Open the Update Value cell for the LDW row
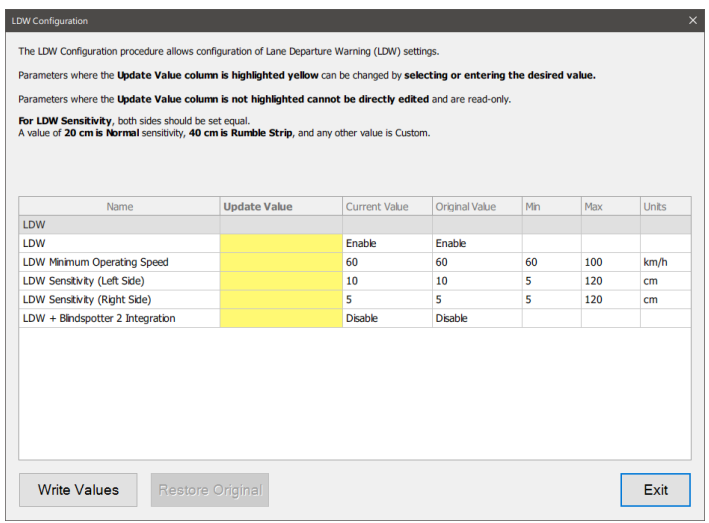709x523 pixels. click(281, 243)
